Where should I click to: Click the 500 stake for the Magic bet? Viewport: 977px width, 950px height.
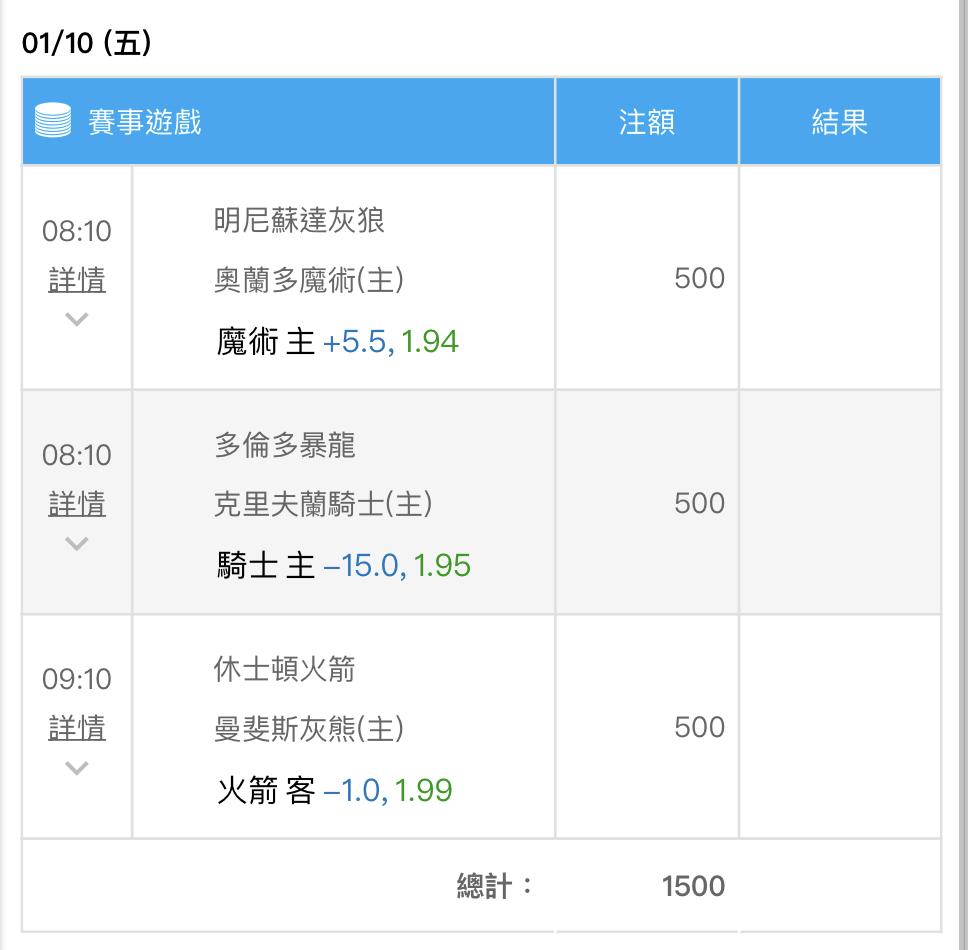pos(699,278)
